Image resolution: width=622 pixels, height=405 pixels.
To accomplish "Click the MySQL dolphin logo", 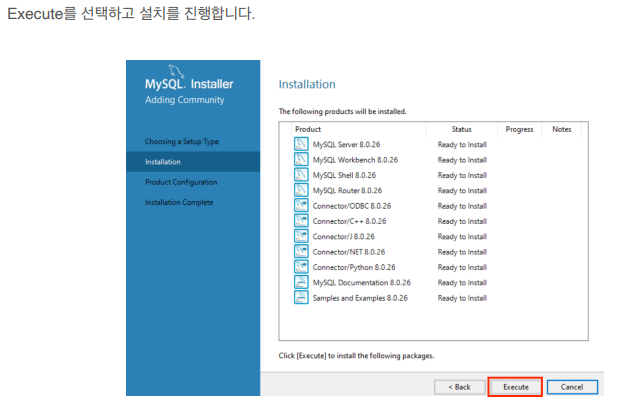I will tap(176, 71).
